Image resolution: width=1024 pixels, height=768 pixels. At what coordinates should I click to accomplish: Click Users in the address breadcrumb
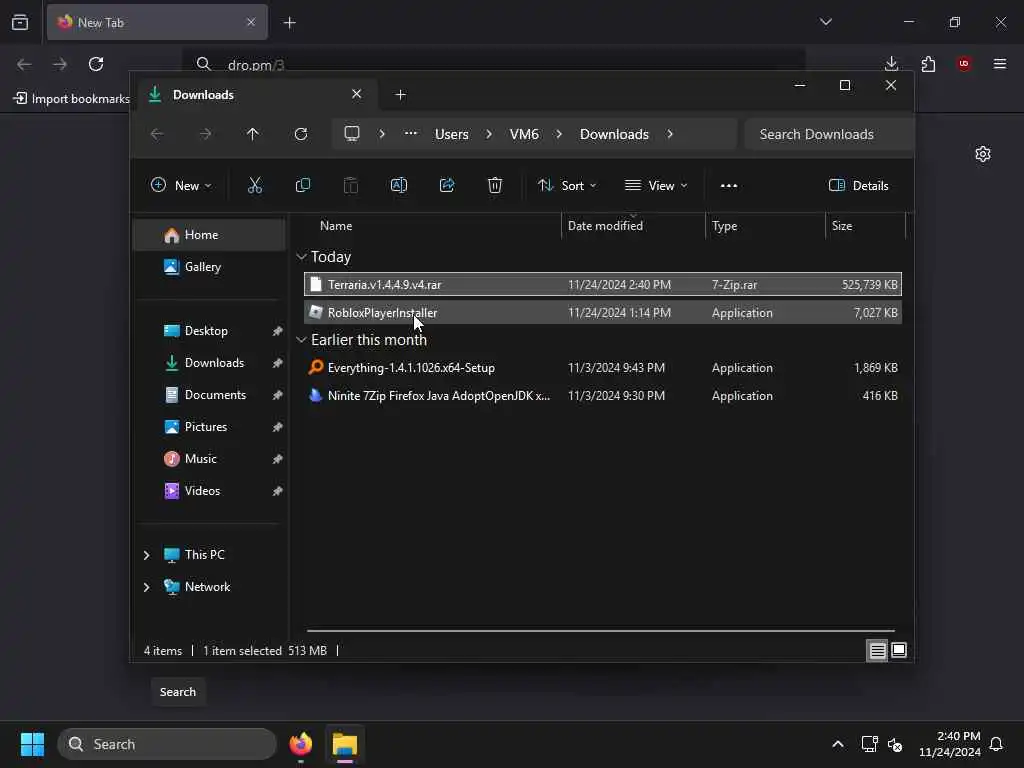[451, 134]
